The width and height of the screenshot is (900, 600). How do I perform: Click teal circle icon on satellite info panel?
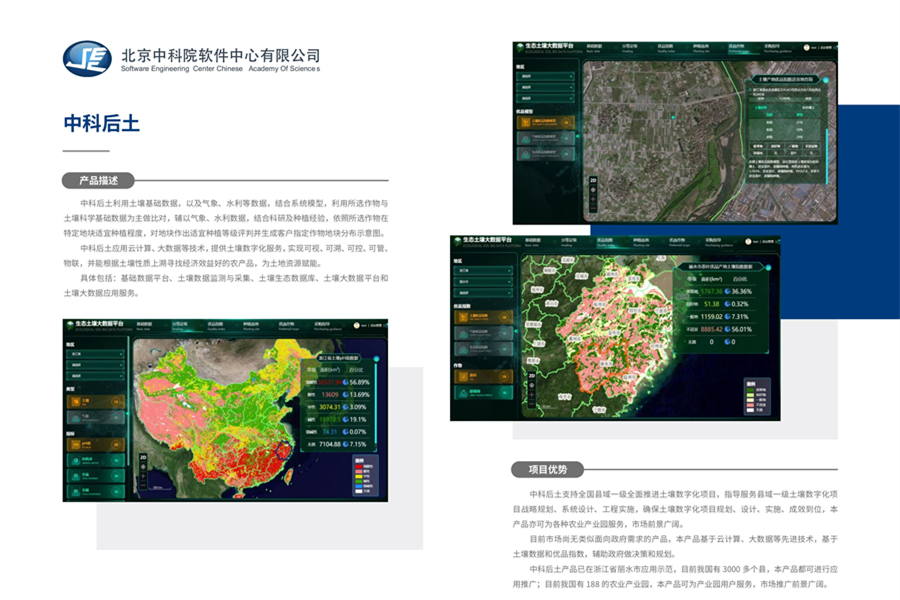click(x=826, y=78)
